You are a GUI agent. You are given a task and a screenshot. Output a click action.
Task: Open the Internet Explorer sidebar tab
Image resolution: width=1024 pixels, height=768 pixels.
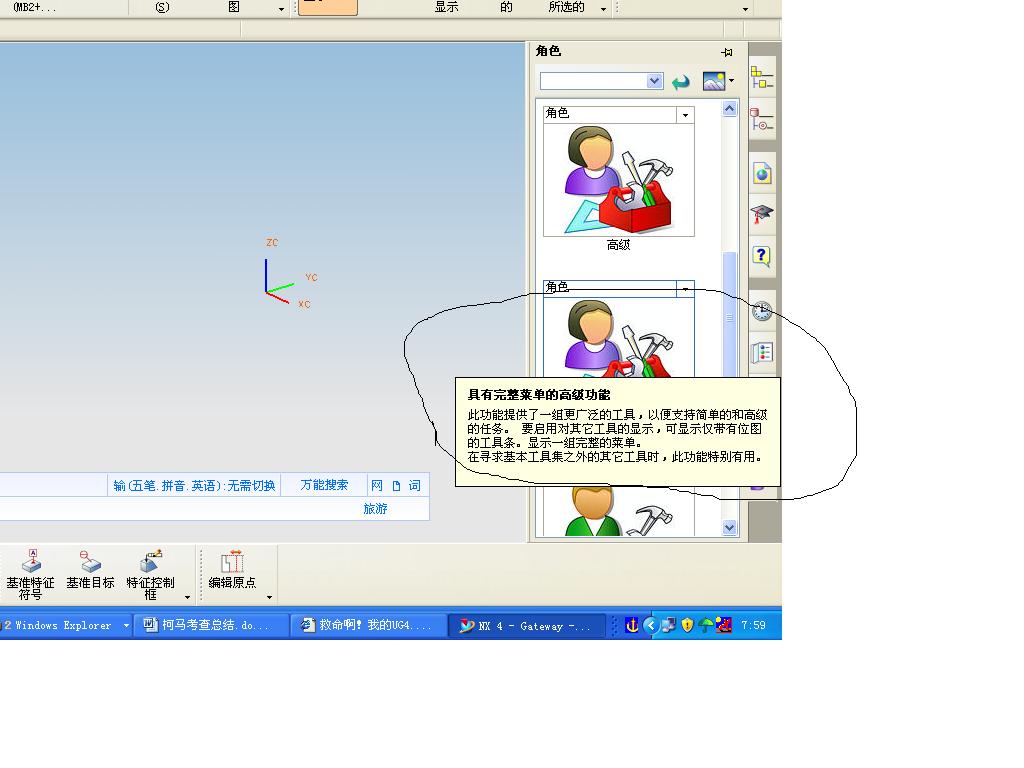(x=761, y=174)
